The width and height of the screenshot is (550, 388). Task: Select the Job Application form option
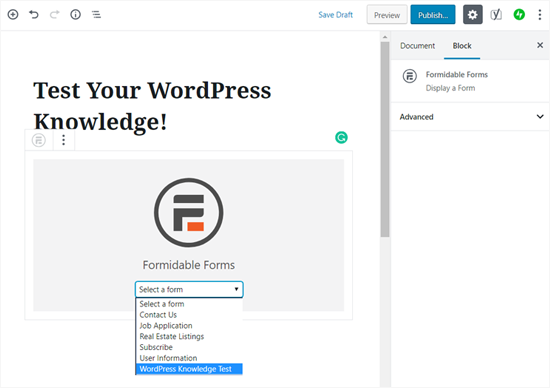point(189,326)
